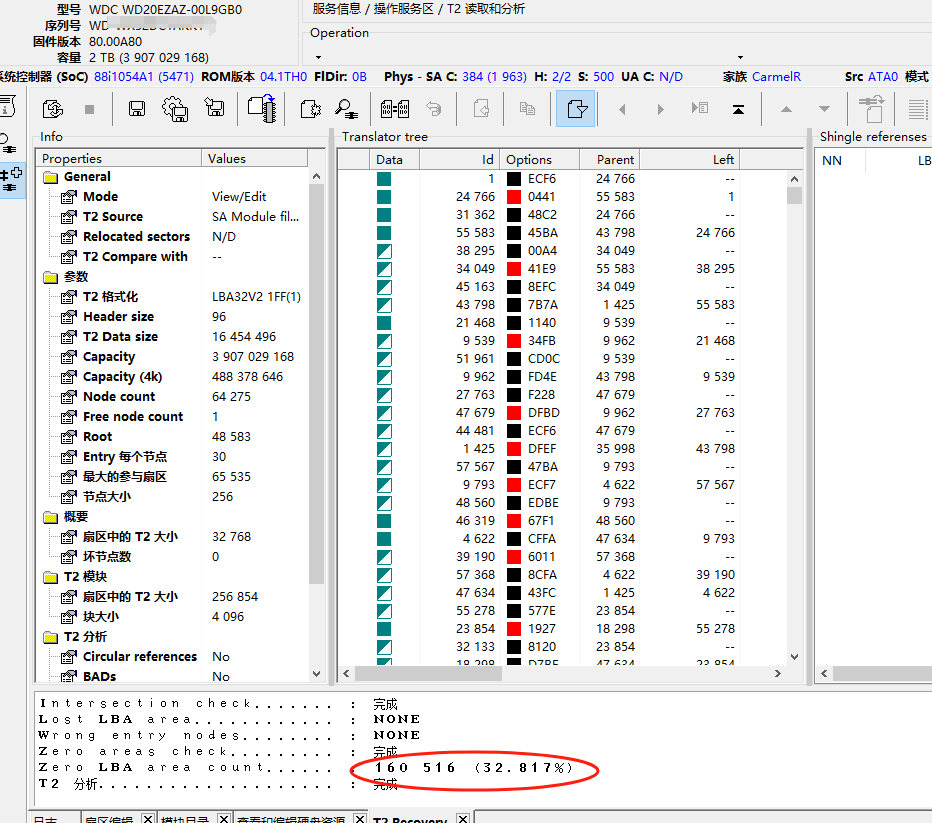The image size is (932, 823).
Task: Close the T2 Recovery tab
Action: point(463,818)
